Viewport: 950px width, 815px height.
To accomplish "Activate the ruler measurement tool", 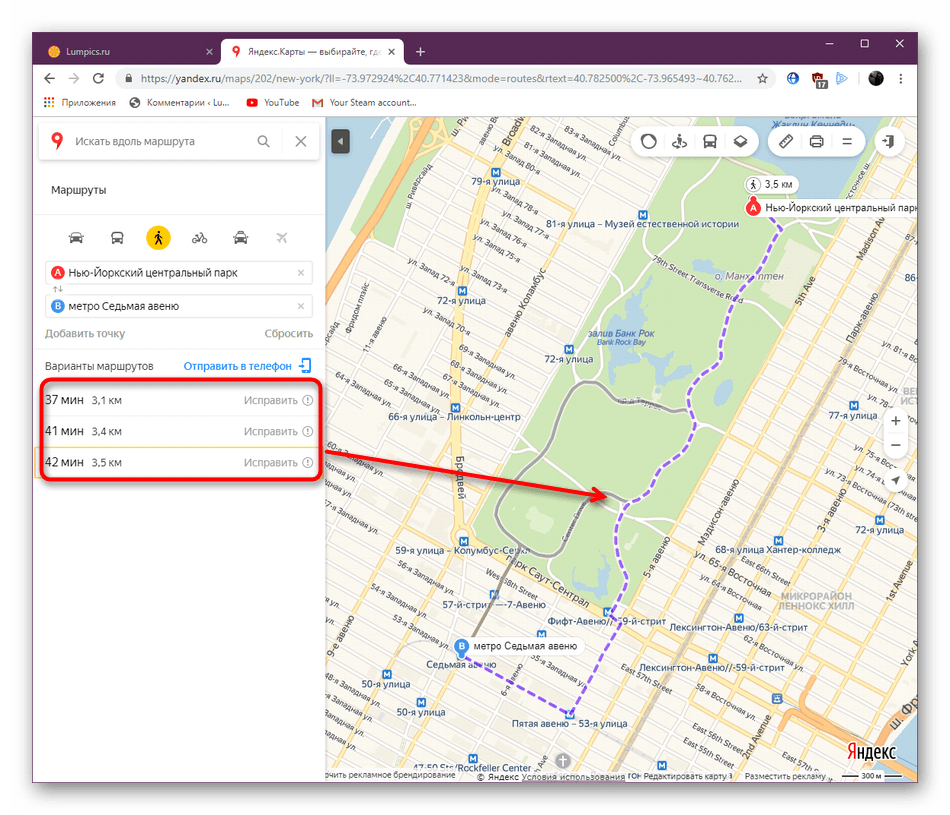I will click(786, 141).
